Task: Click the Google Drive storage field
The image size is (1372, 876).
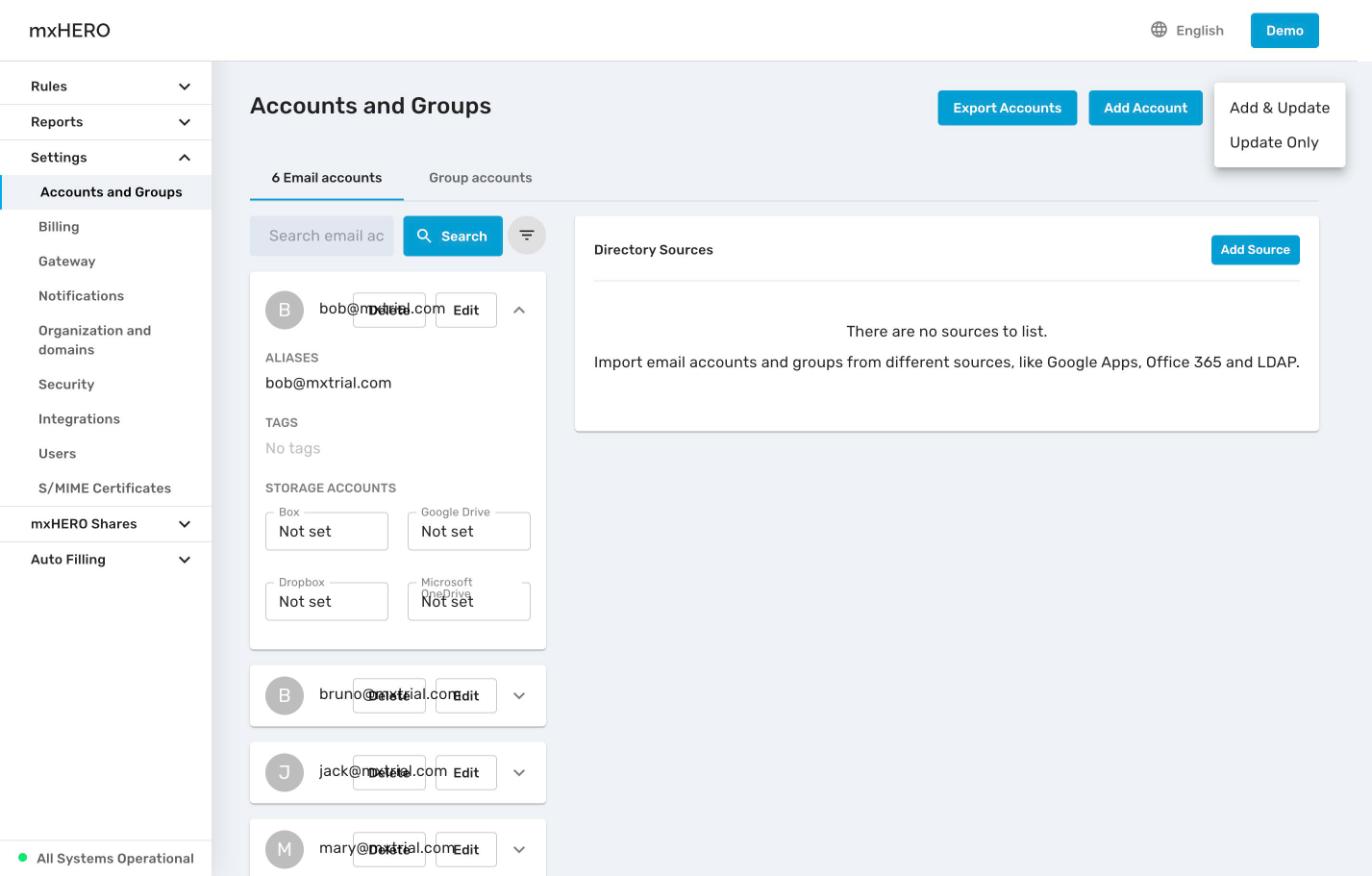Action: (x=469, y=531)
